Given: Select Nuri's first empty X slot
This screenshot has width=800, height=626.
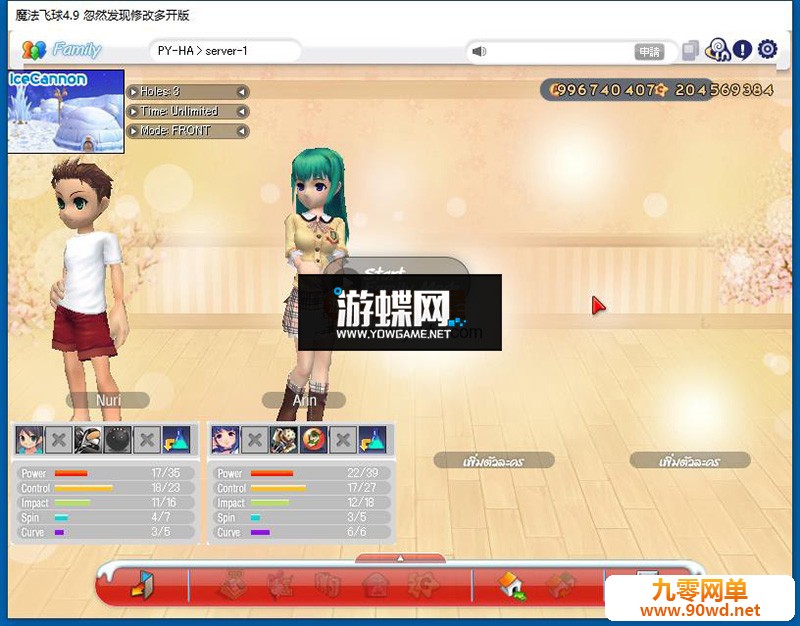Looking at the screenshot, I should point(59,440).
